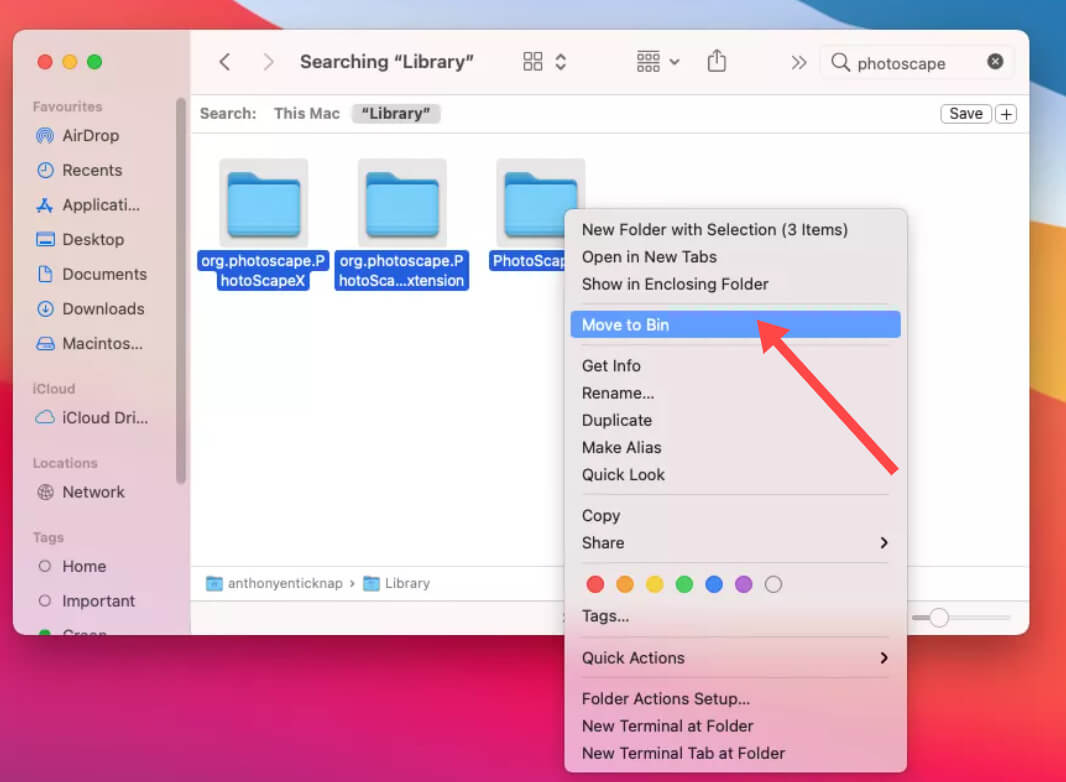
Task: Apply the blue tag color
Action: pyautogui.click(x=714, y=584)
